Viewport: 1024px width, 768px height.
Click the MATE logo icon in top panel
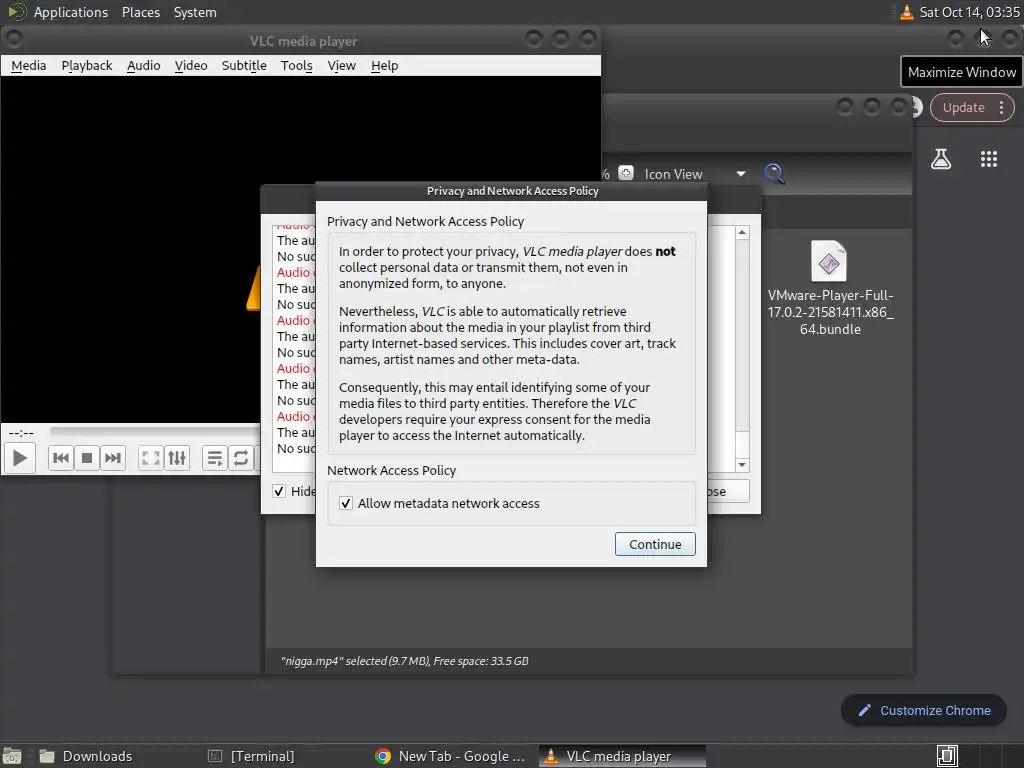coord(16,12)
